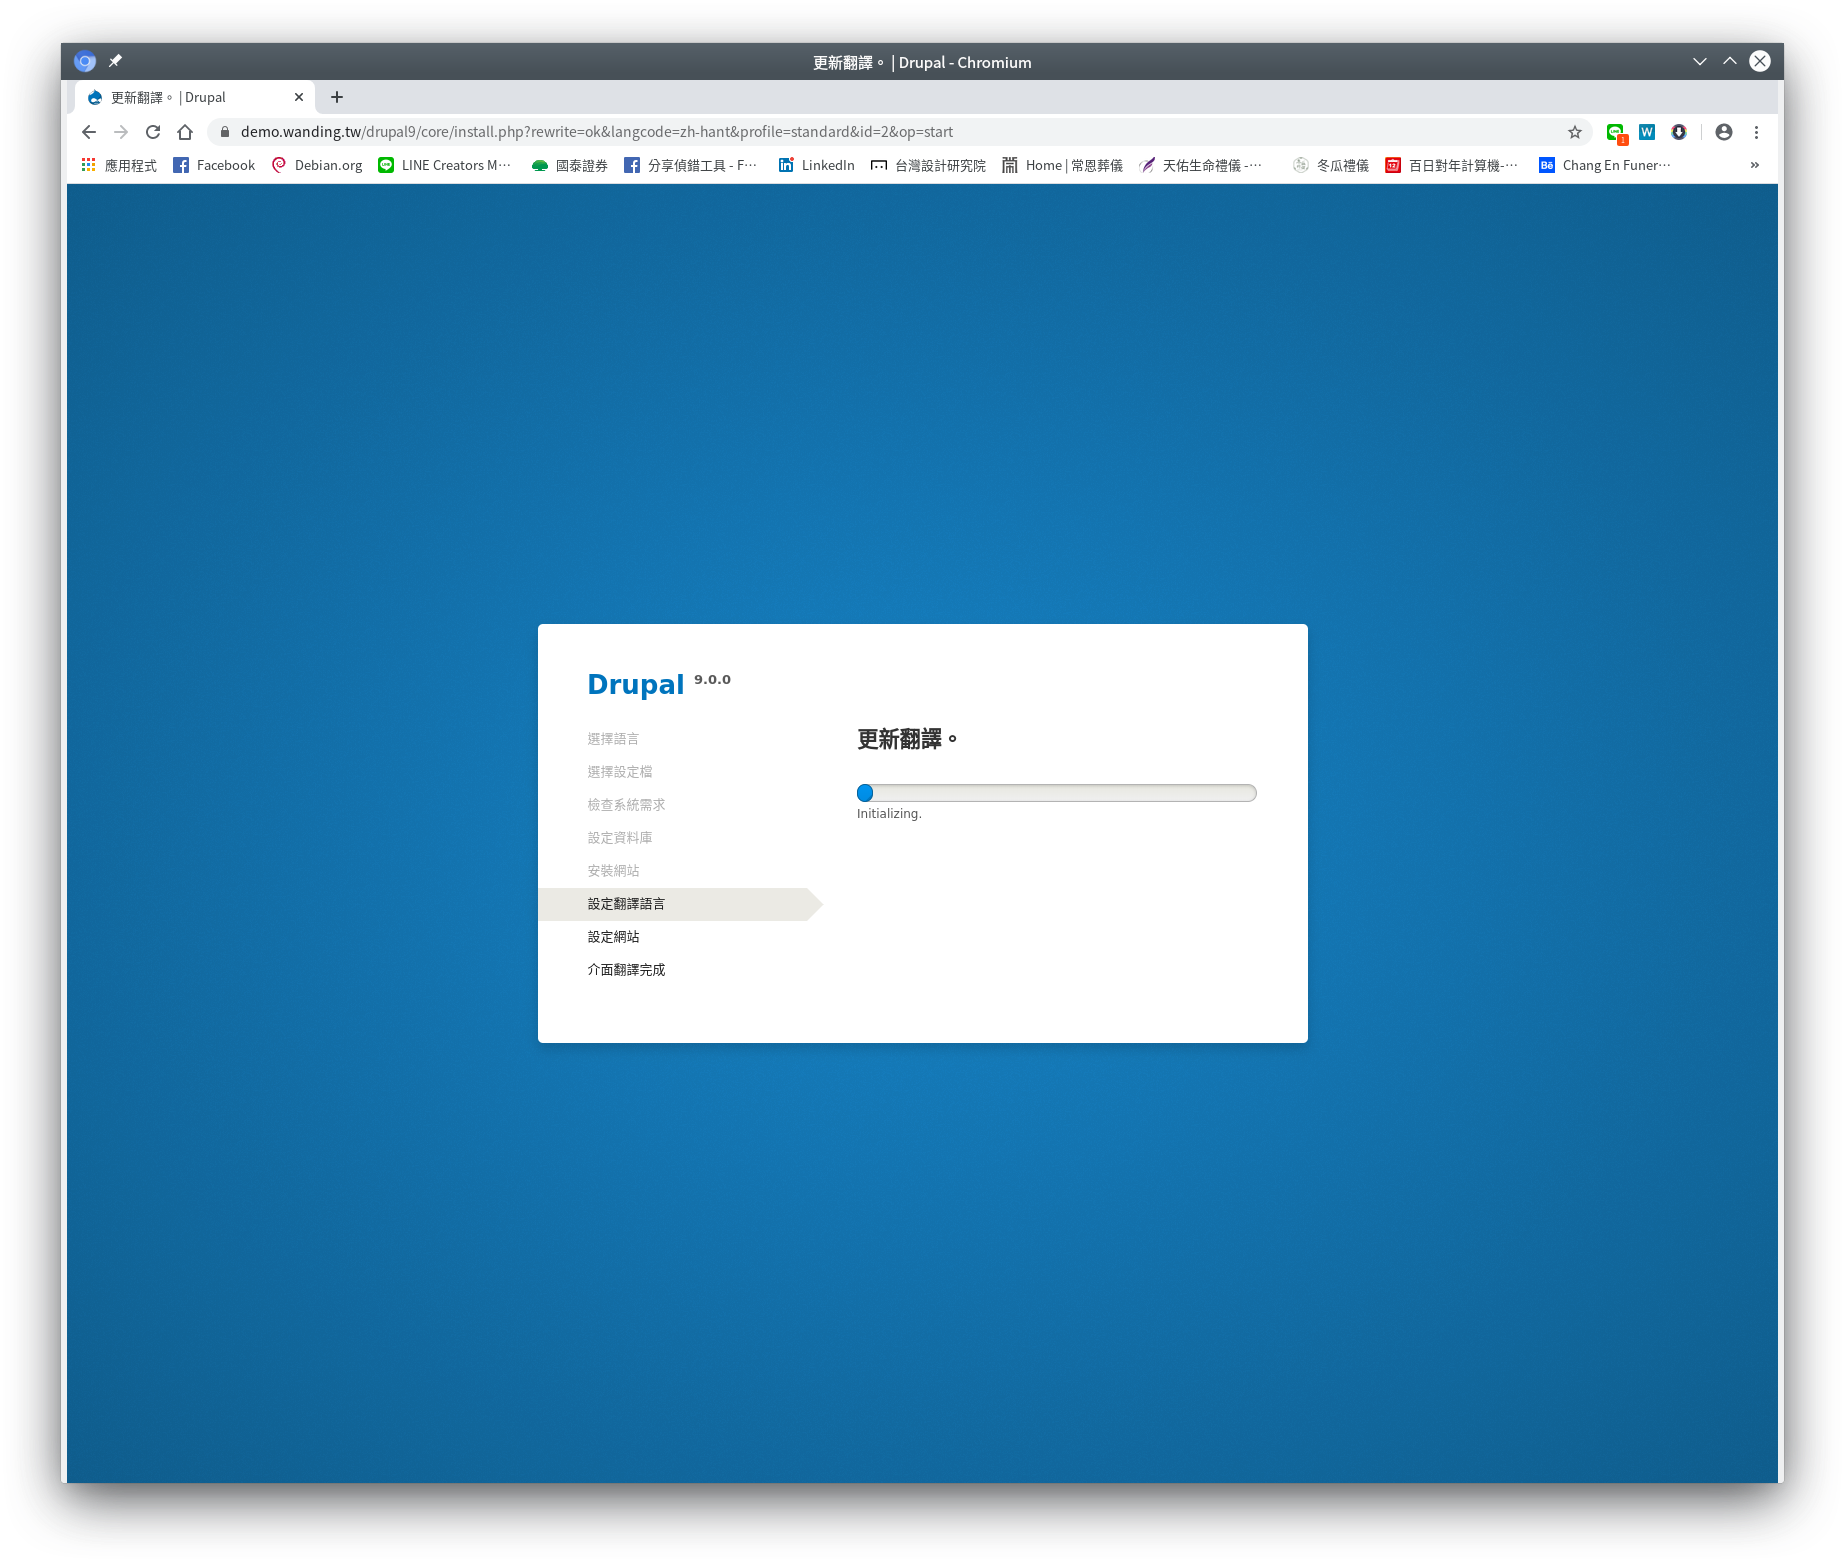Click the translation update progress bar

(1056, 793)
